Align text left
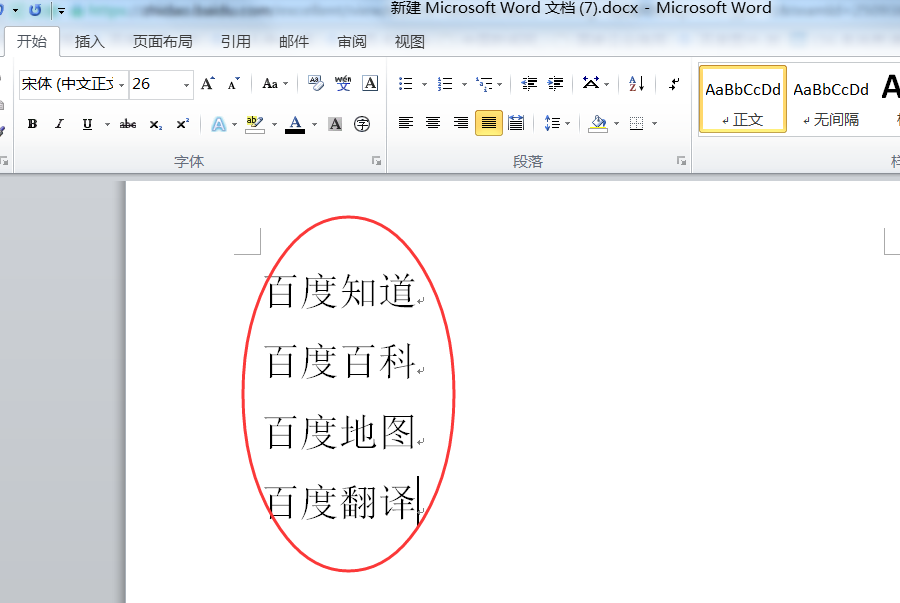Viewport: 900px width, 603px height. tap(406, 123)
